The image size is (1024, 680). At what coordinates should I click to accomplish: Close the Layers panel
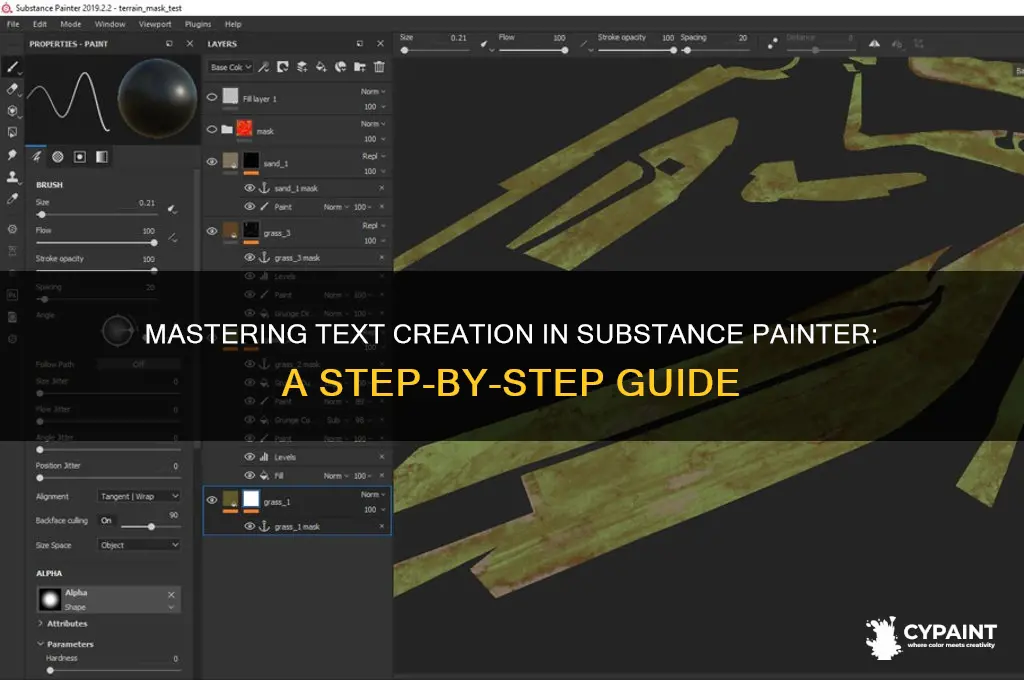pyautogui.click(x=380, y=44)
